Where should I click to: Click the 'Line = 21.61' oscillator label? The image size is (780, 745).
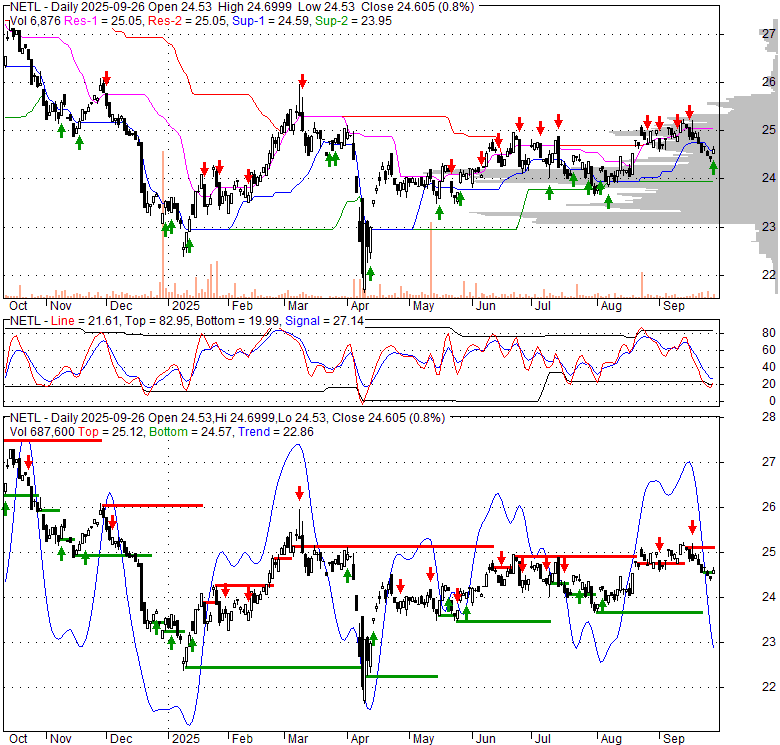coord(85,321)
